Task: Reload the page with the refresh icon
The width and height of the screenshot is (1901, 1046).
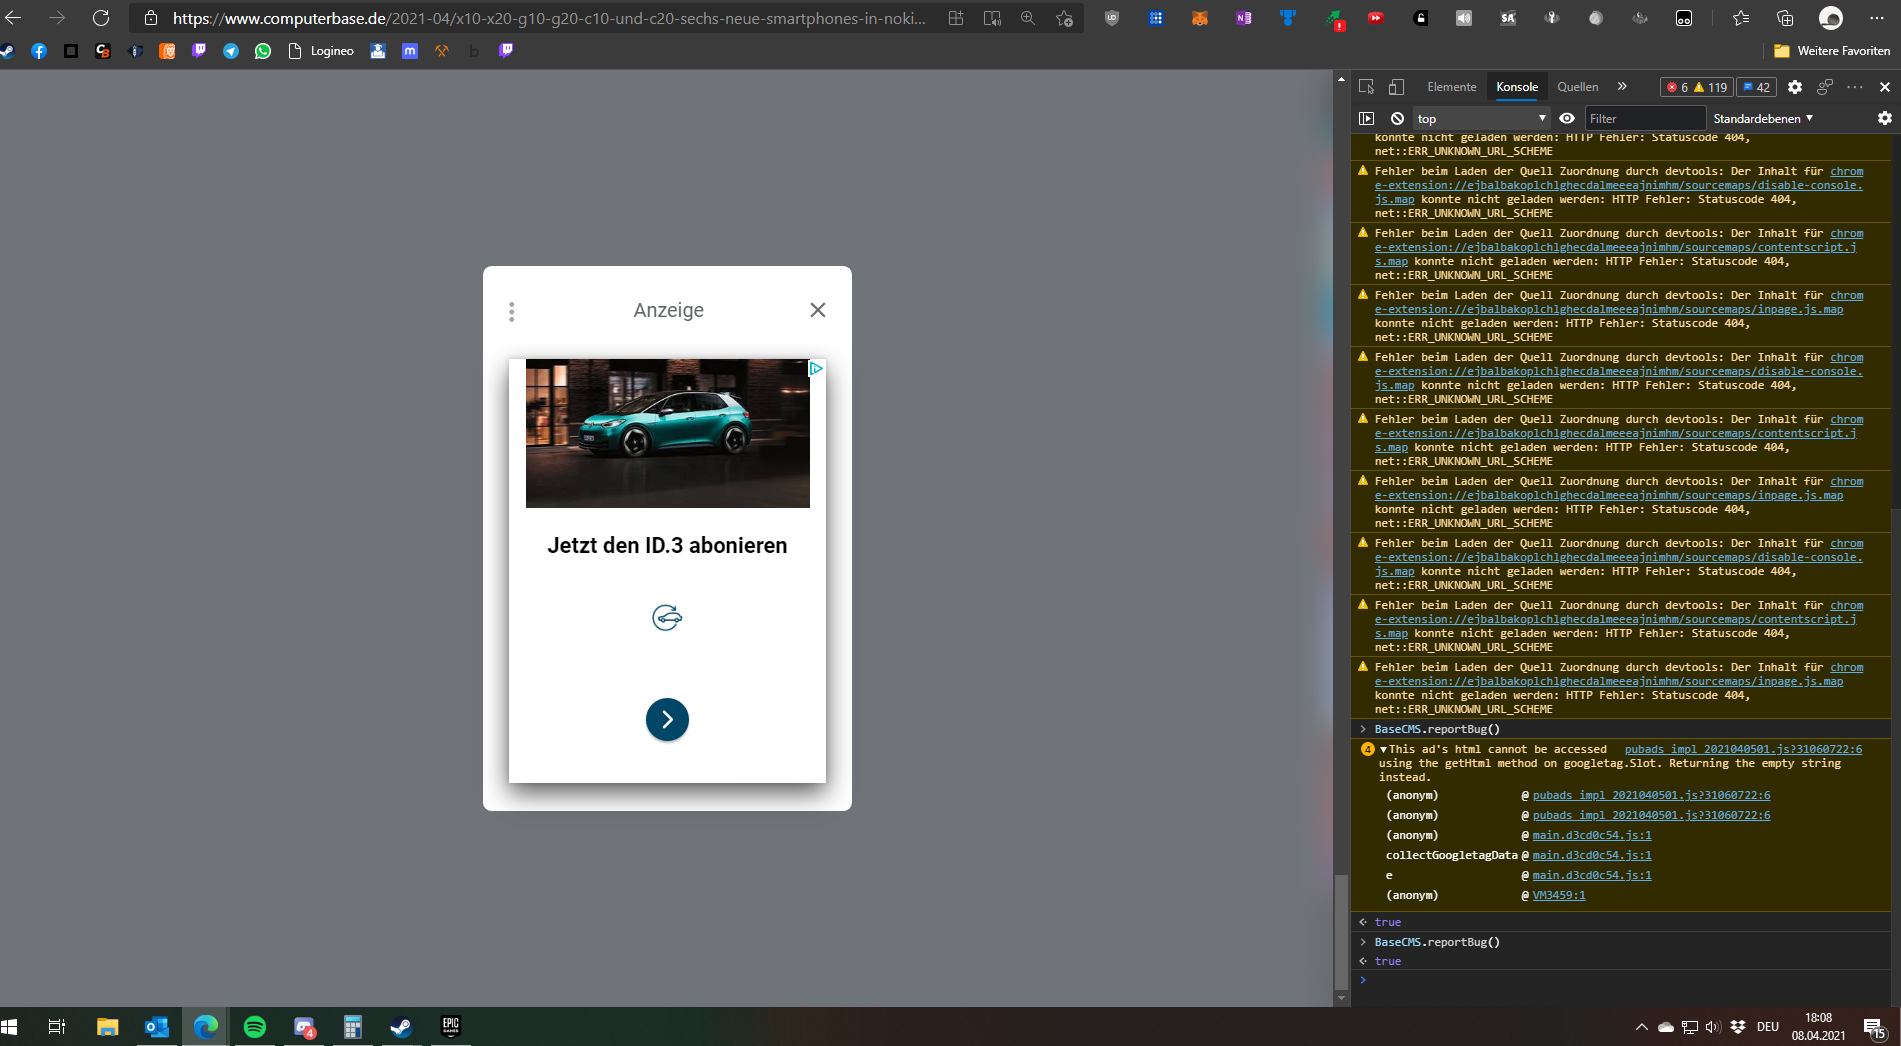Action: (x=101, y=18)
